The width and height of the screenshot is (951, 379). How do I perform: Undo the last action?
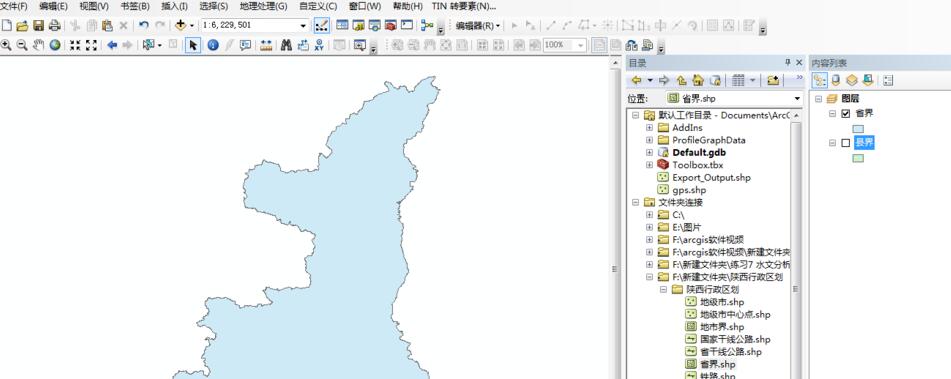tap(144, 25)
